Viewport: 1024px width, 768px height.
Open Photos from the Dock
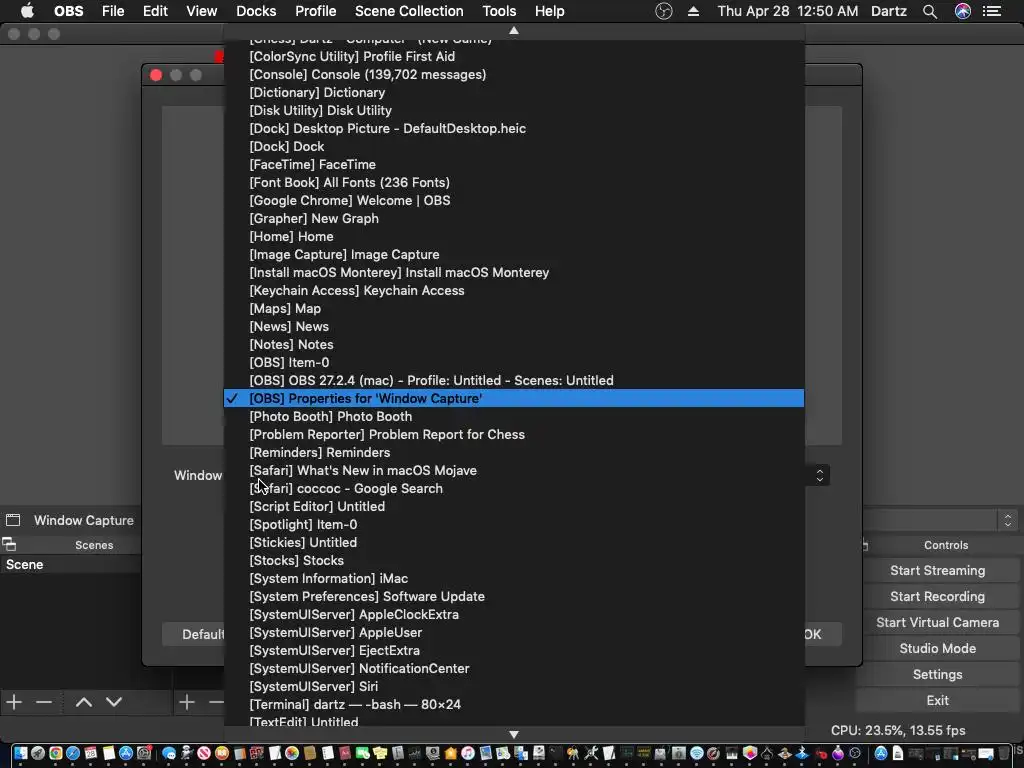[292, 753]
